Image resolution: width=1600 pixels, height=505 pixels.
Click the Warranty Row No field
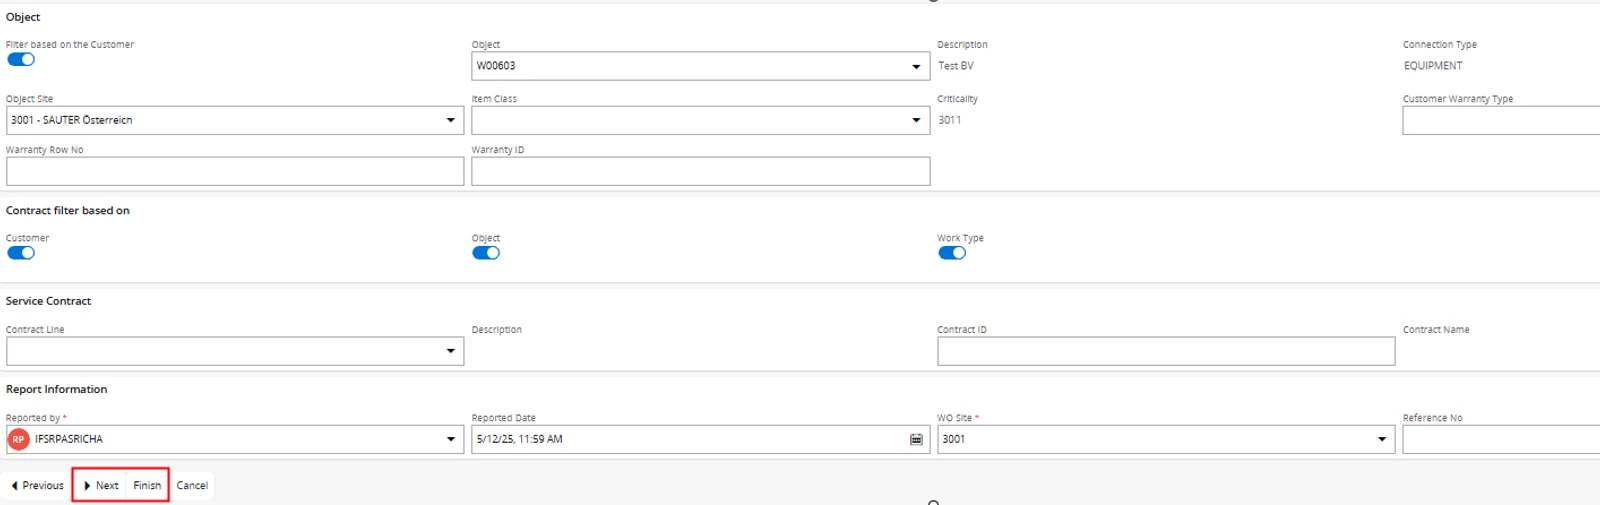point(235,171)
